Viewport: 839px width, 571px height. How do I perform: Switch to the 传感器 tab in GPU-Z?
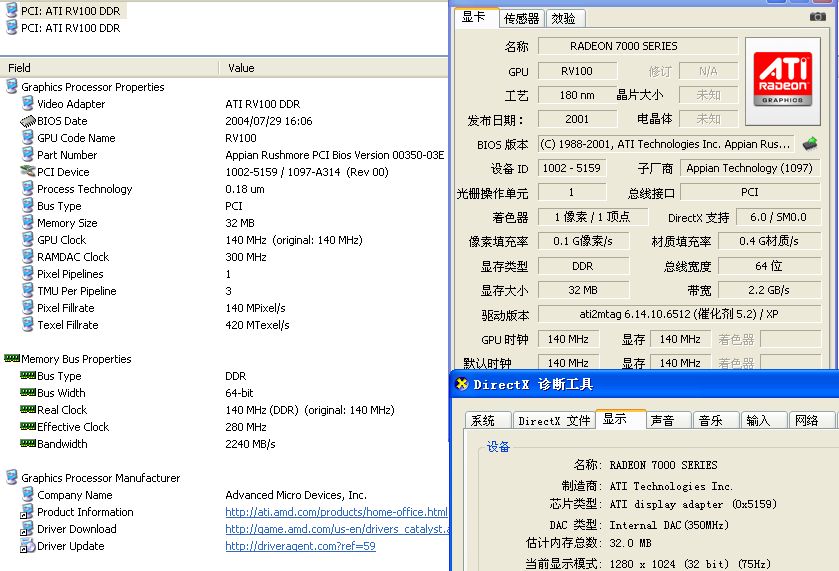tap(522, 19)
